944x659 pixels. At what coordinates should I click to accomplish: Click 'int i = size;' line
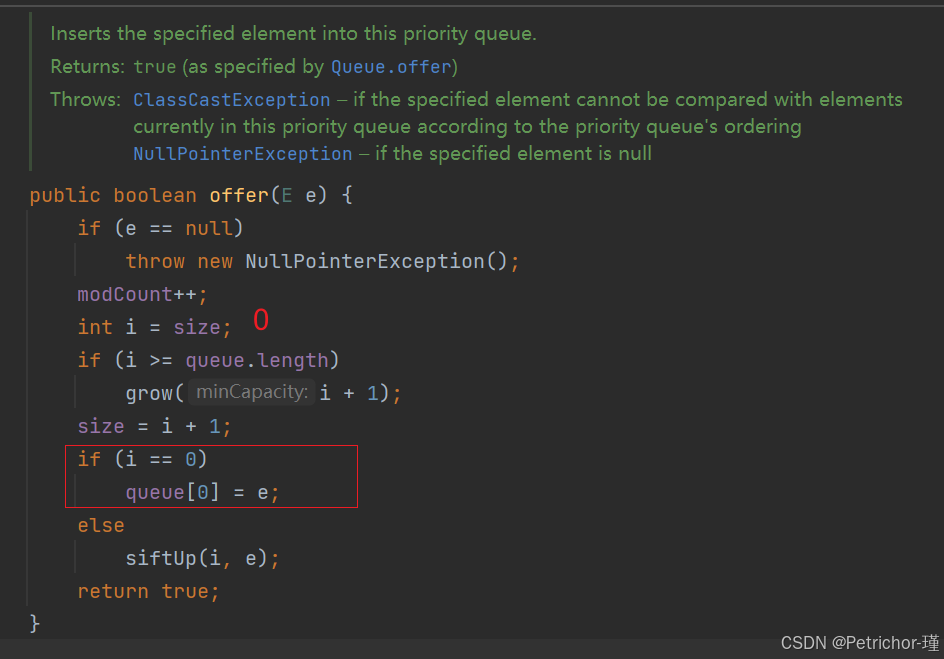tap(154, 327)
